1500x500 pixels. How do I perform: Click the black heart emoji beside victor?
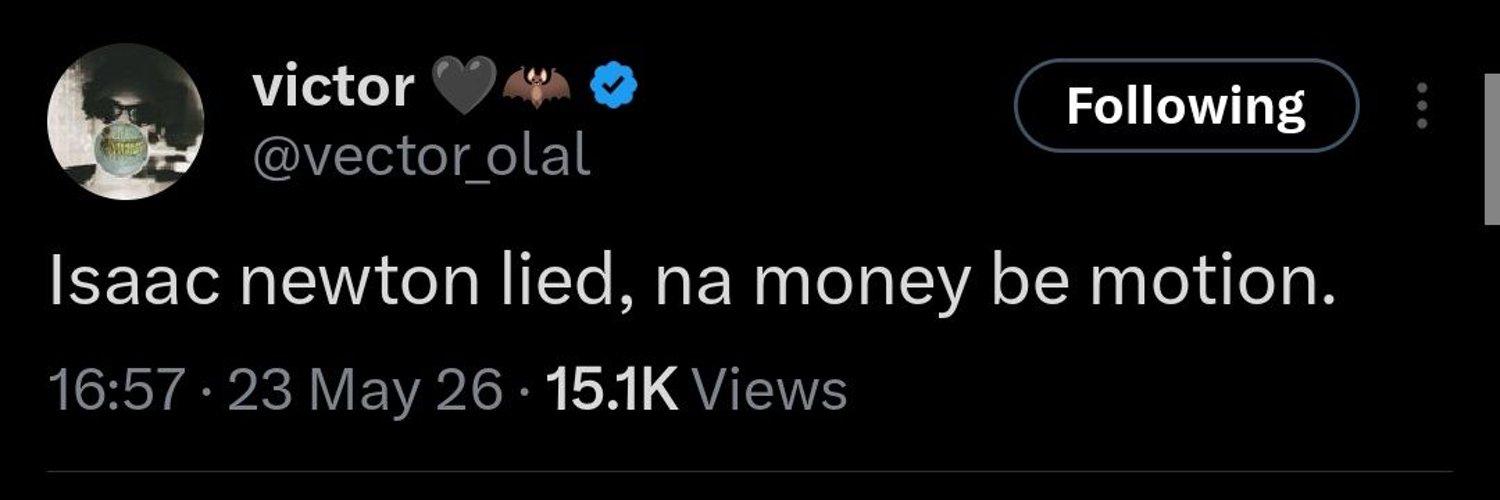point(463,89)
